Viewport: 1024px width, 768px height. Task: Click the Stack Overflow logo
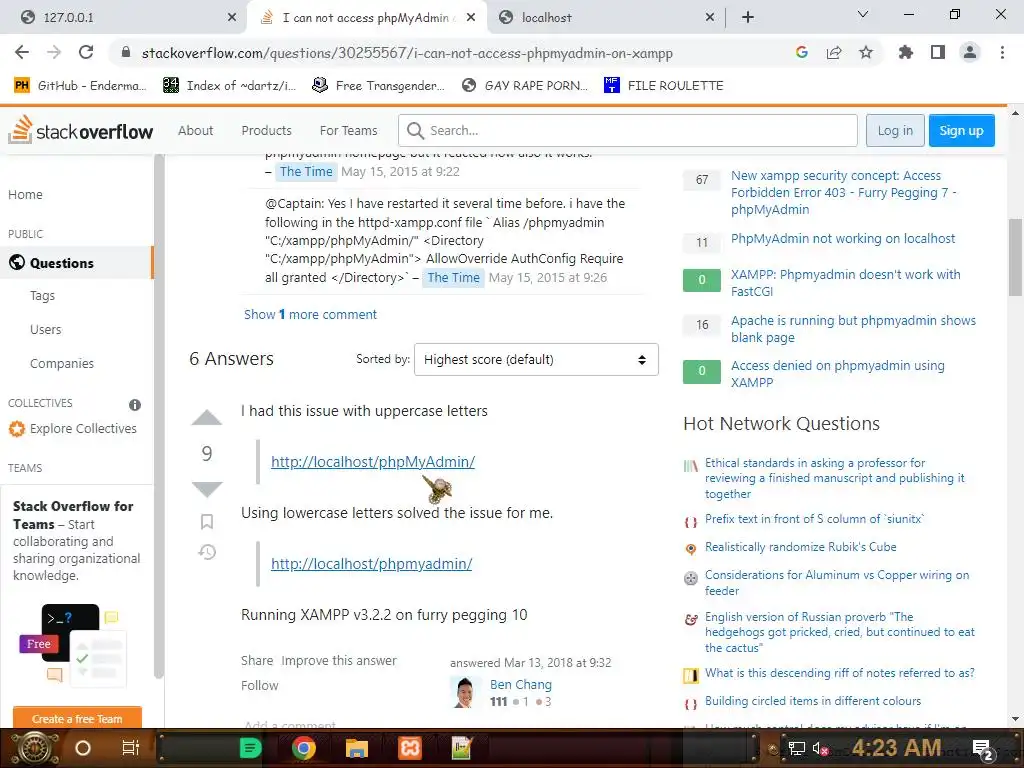coord(80,130)
